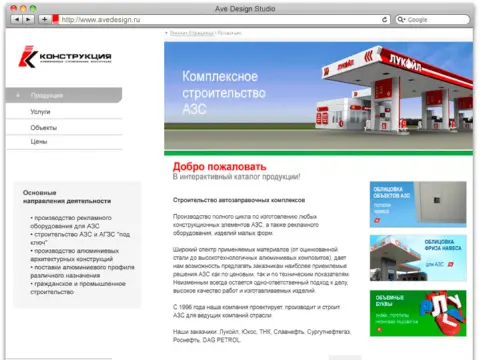
Task: Open the Продукция menu item
Action: tap(64, 95)
